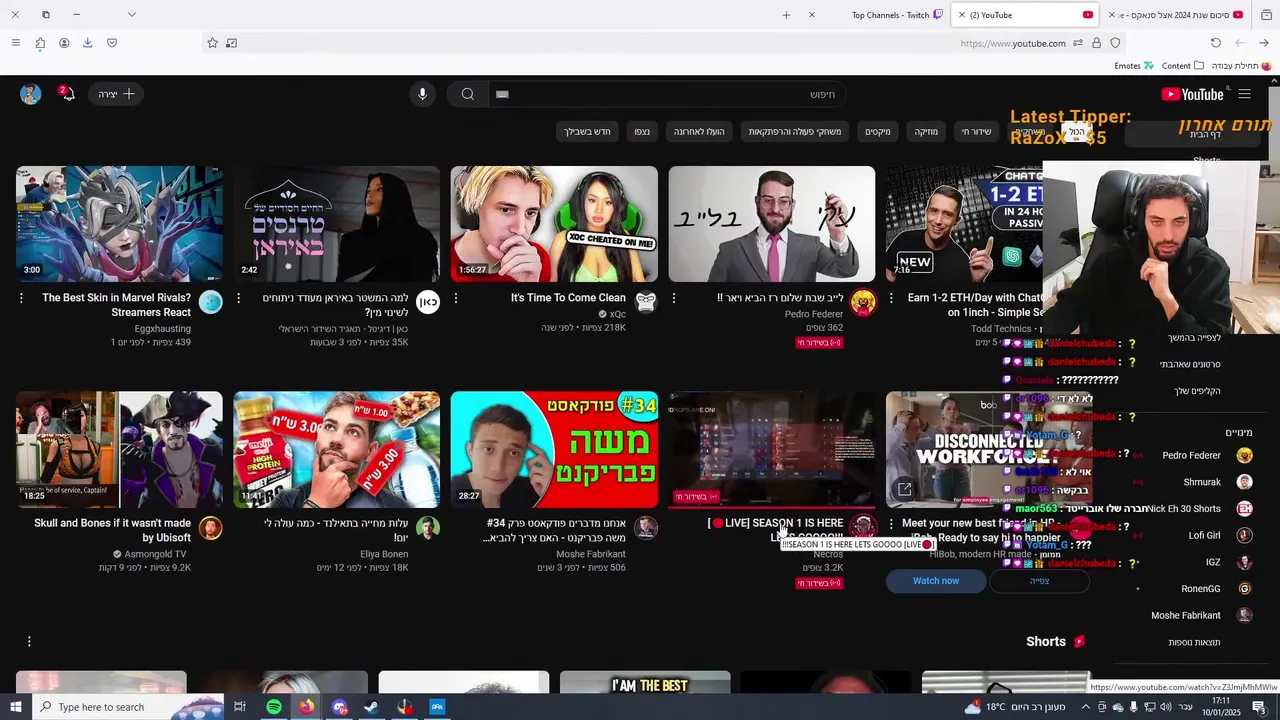The image size is (1280, 720).
Task: Open options for It's Time To Come Clean
Action: [x=456, y=298]
